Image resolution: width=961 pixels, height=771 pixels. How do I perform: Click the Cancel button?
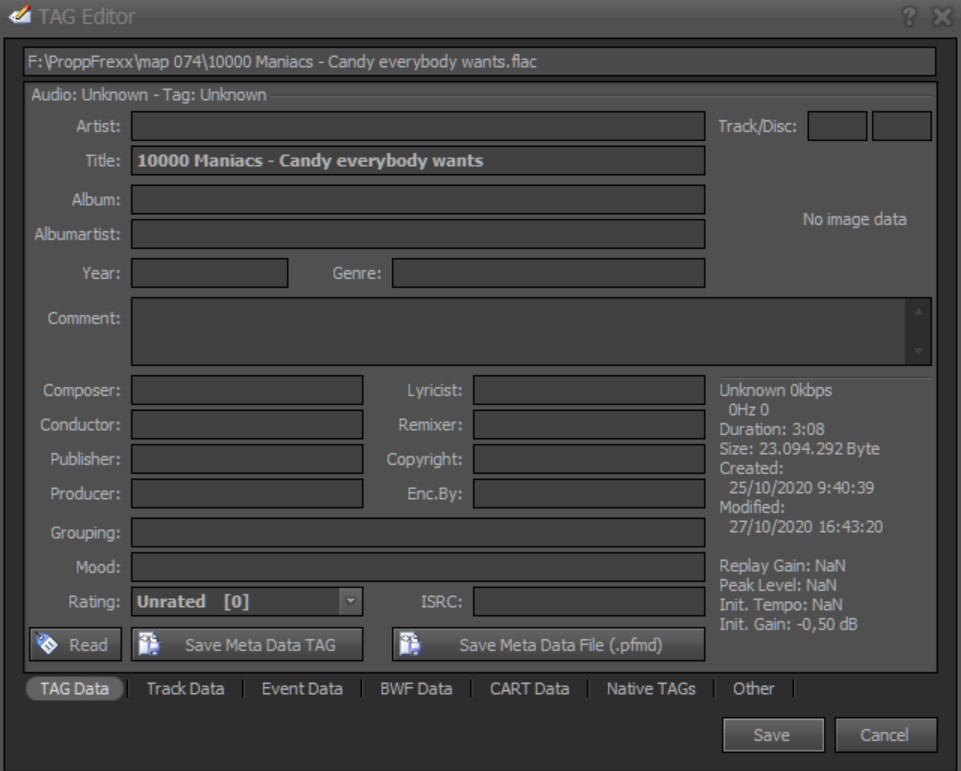(x=886, y=735)
